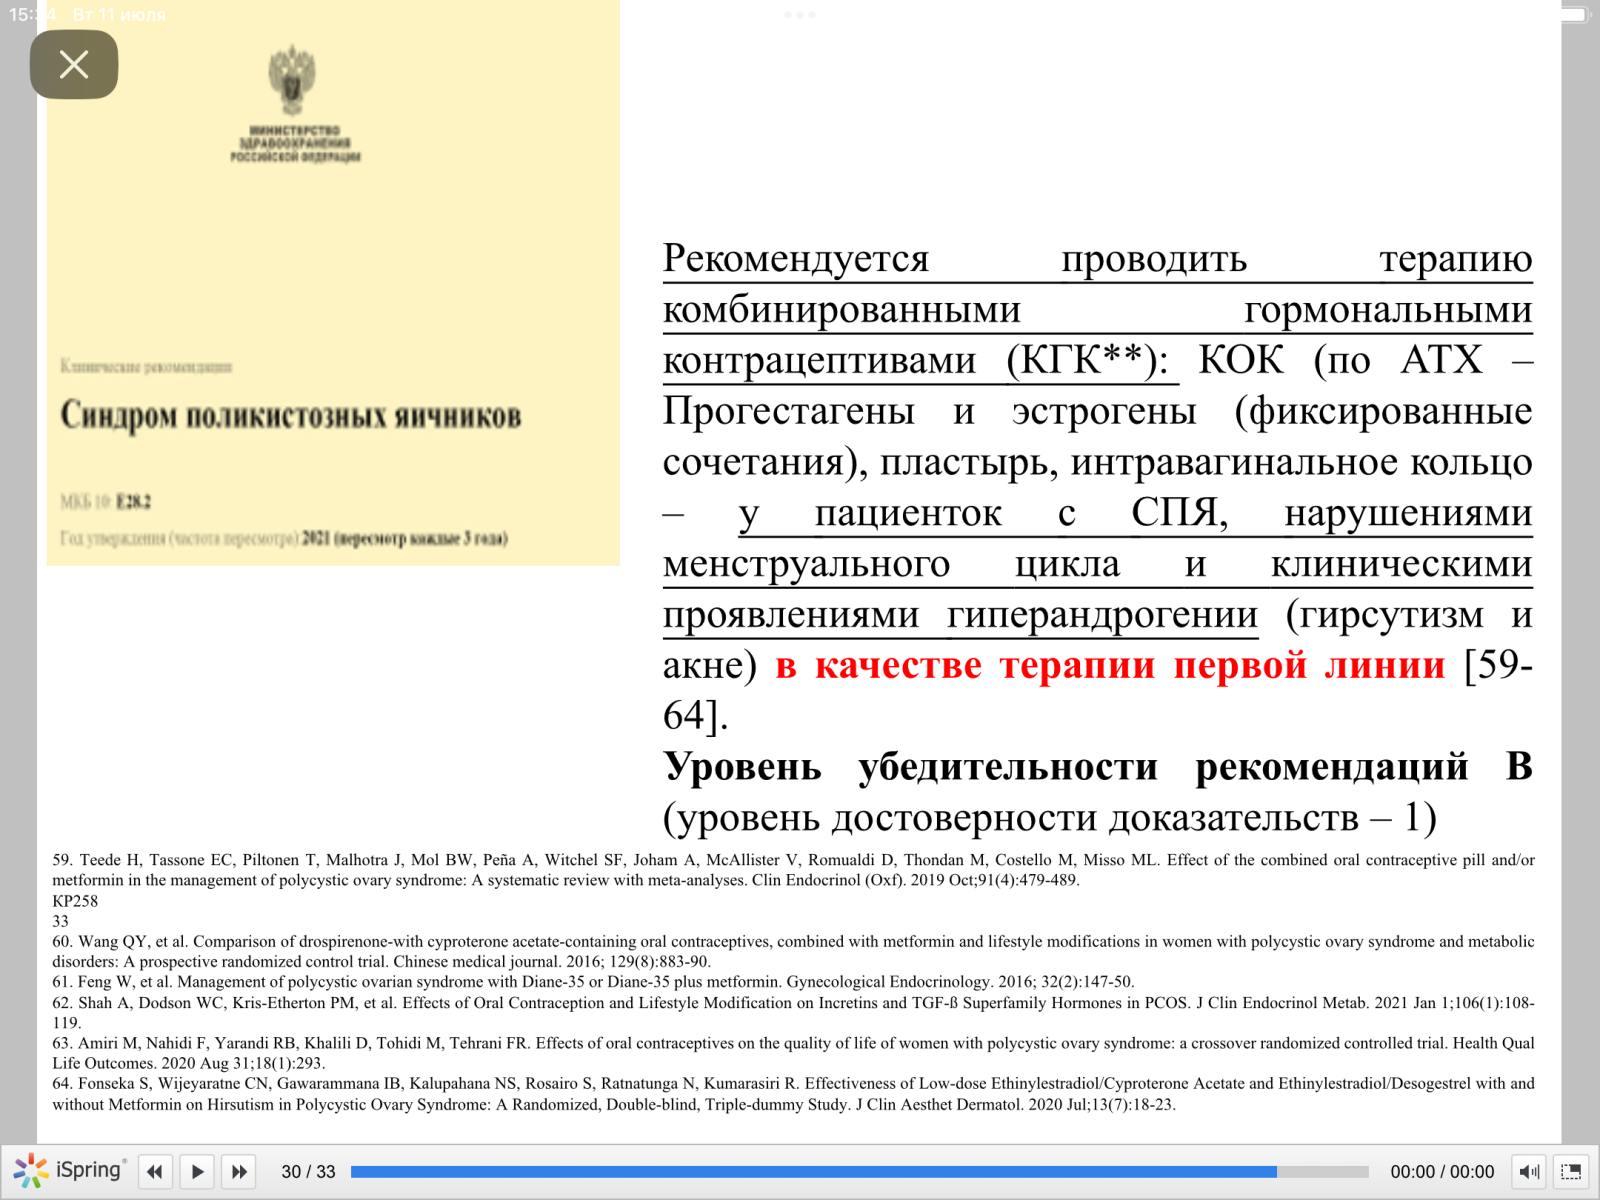Click 'Уровень убедительности рекомендаций В' text

click(1098, 767)
